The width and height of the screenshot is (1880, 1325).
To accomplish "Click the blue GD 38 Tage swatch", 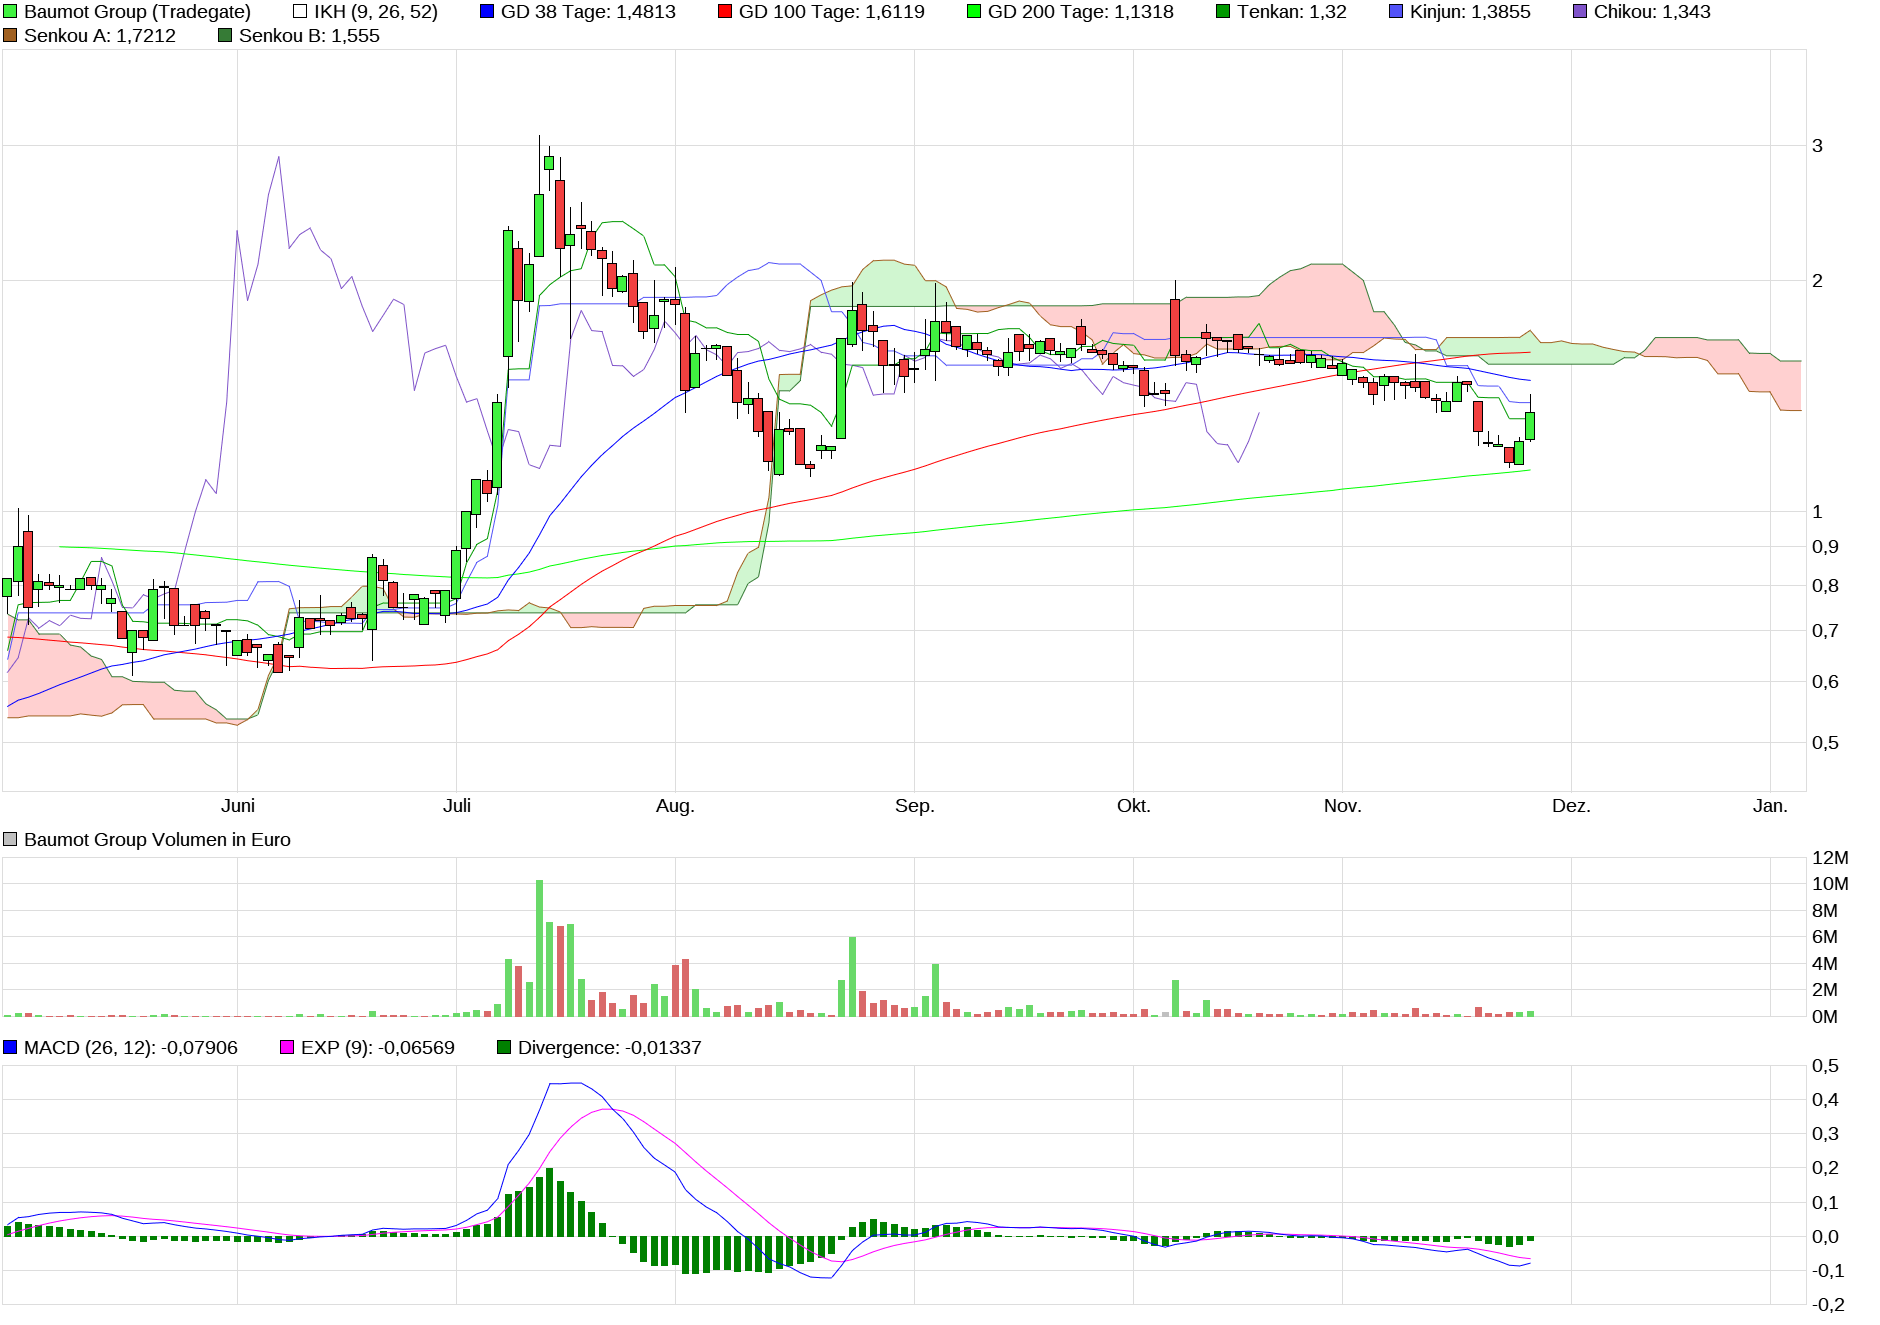I will pos(487,12).
